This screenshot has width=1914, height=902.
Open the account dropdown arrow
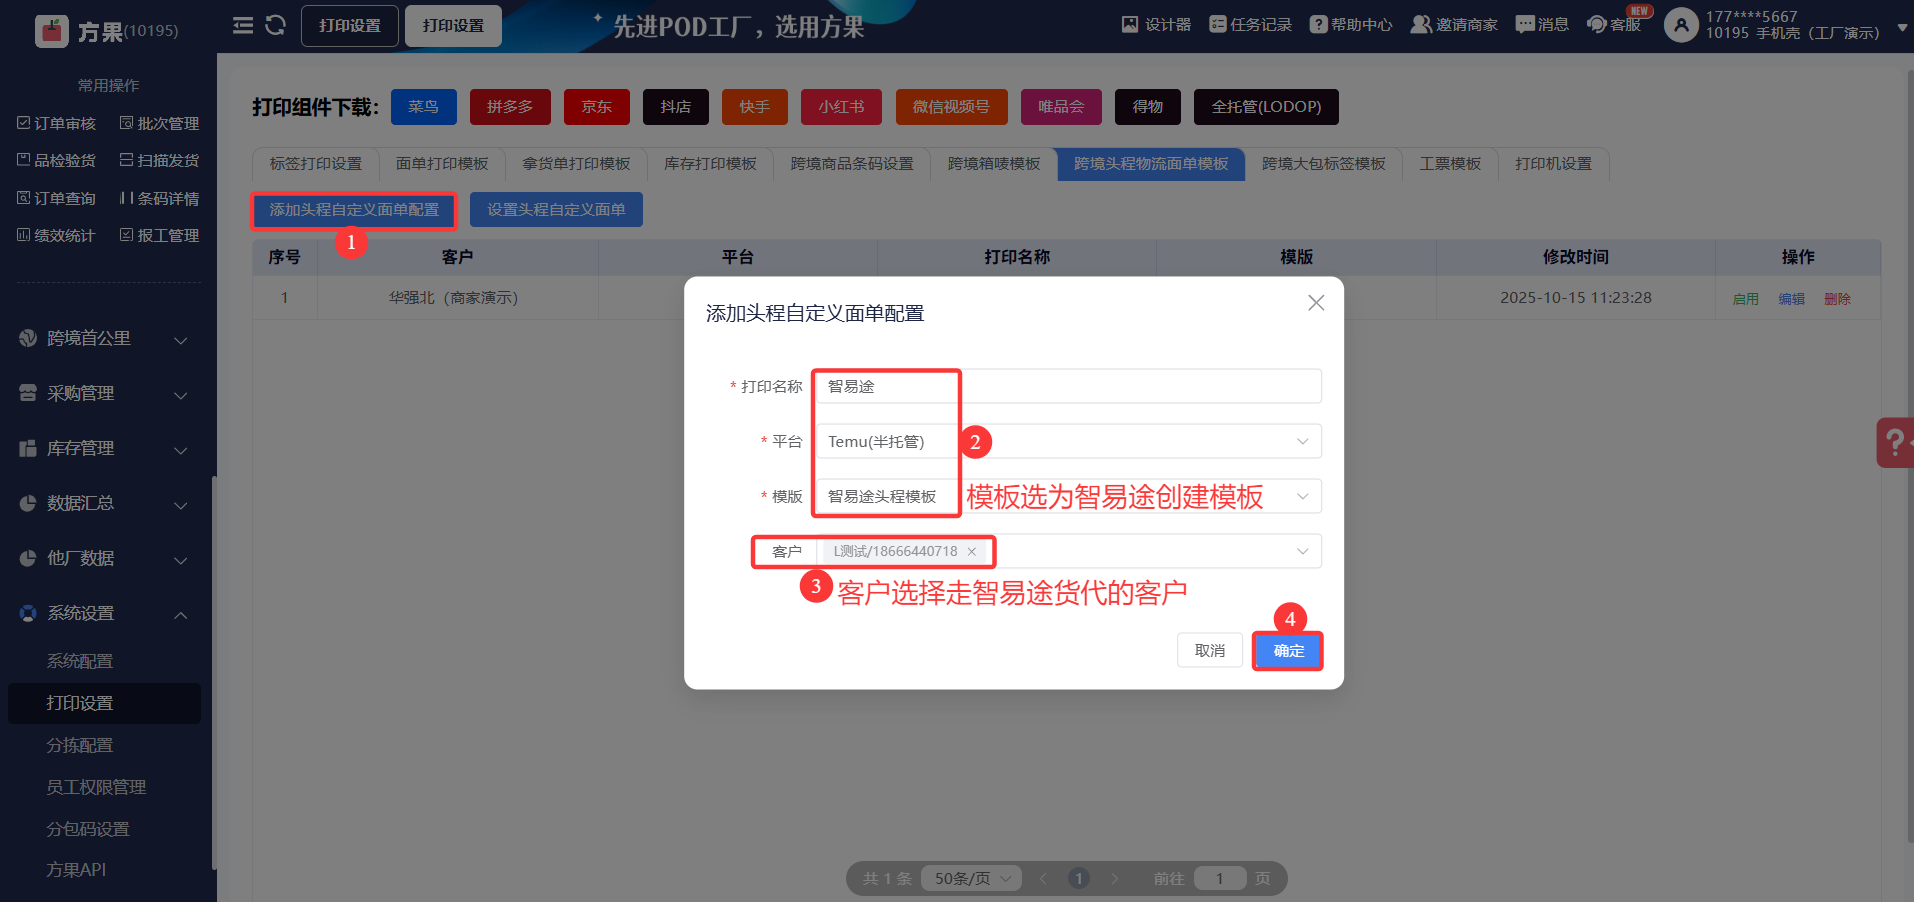pyautogui.click(x=1902, y=29)
